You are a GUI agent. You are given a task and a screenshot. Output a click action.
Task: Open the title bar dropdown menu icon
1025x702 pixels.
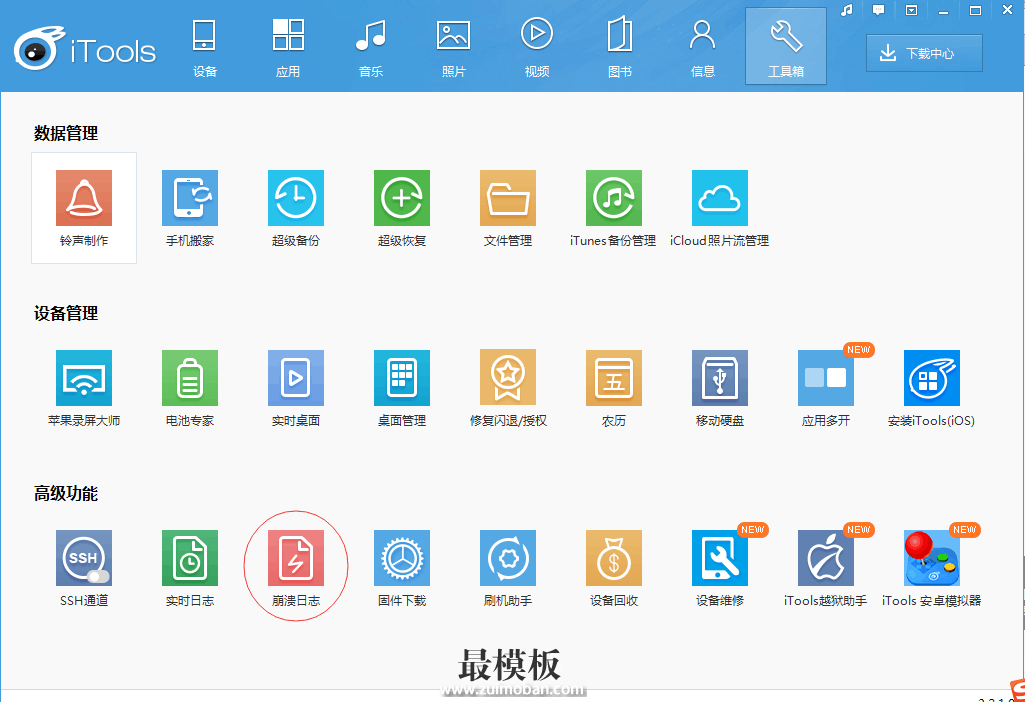911,10
